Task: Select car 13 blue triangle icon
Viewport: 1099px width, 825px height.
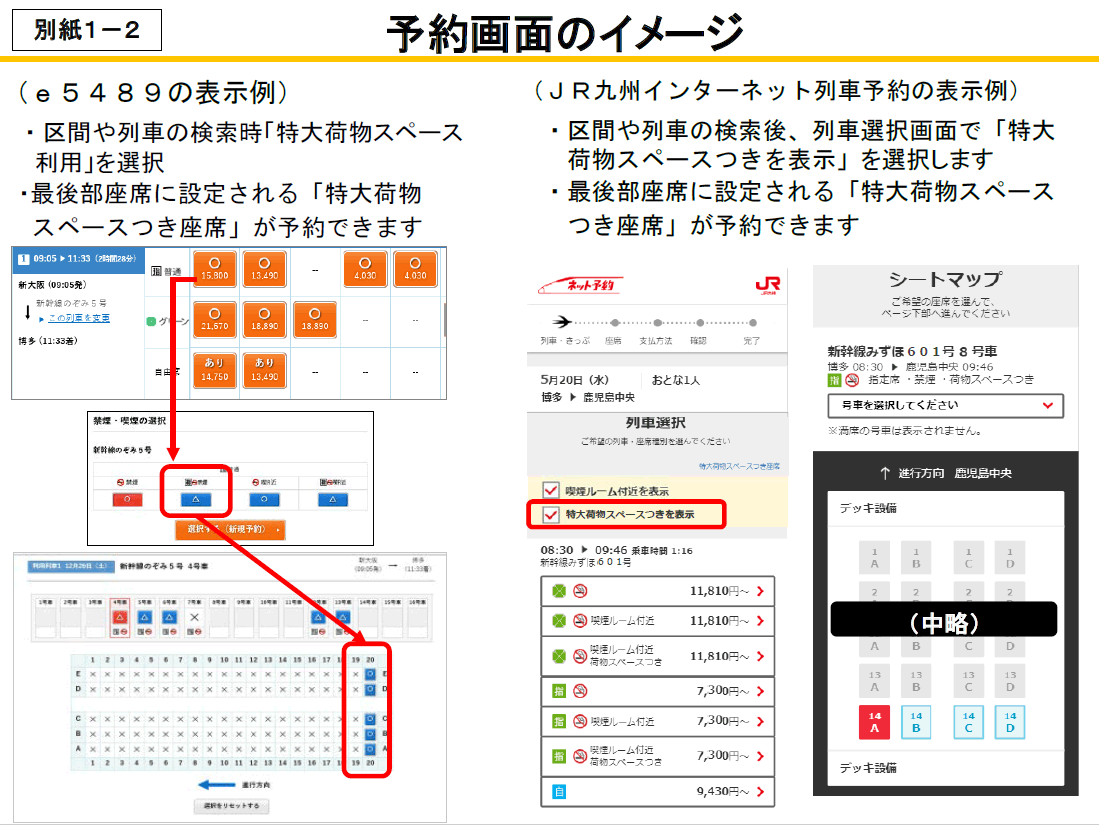Action: point(343,617)
